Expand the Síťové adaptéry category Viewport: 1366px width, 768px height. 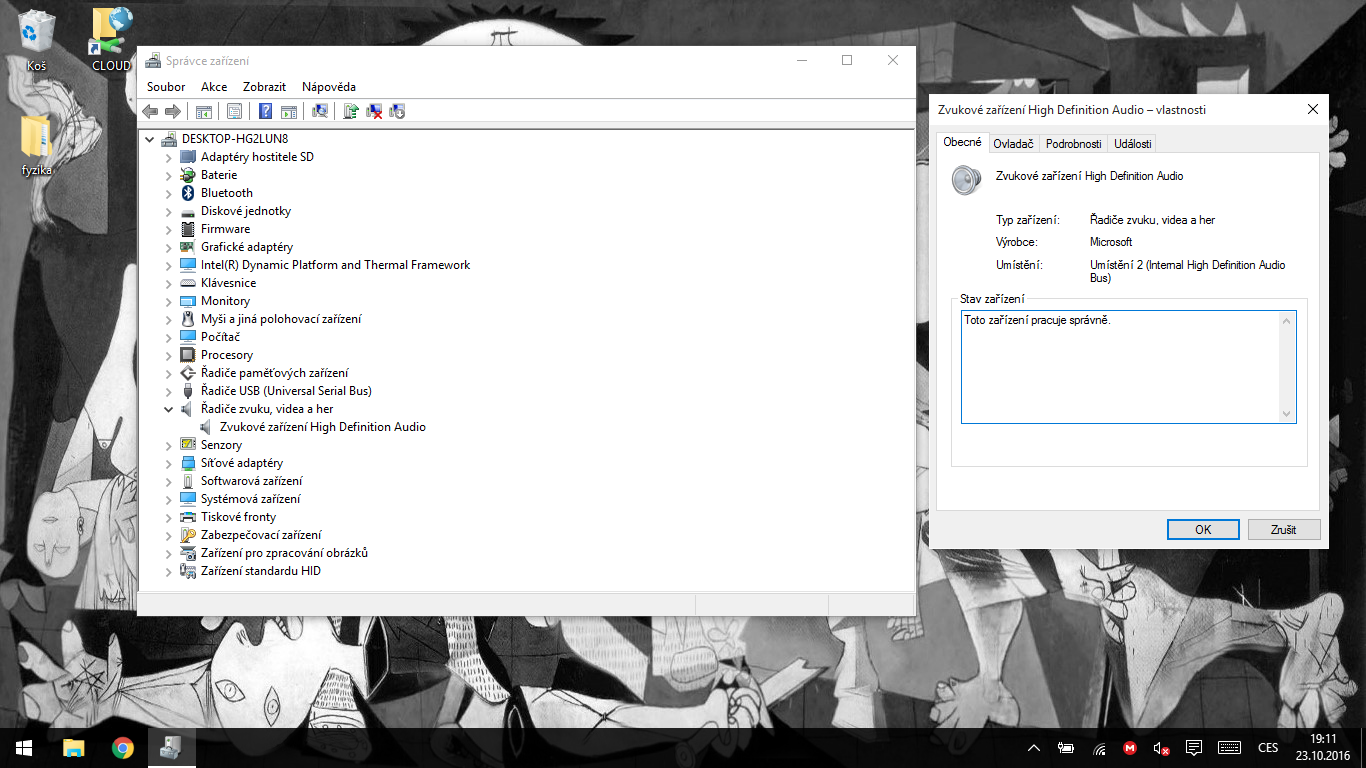pyautogui.click(x=168, y=463)
